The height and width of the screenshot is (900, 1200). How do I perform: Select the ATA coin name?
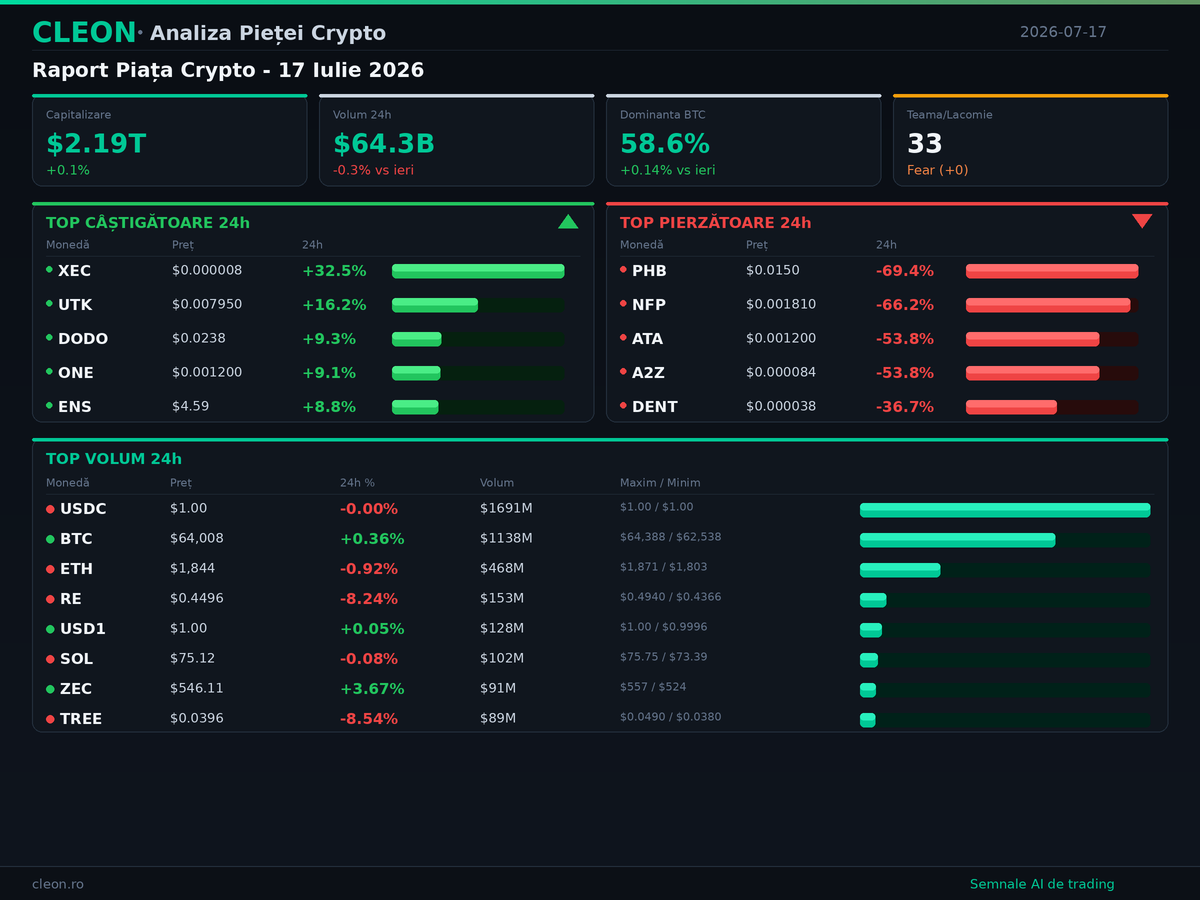[648, 339]
